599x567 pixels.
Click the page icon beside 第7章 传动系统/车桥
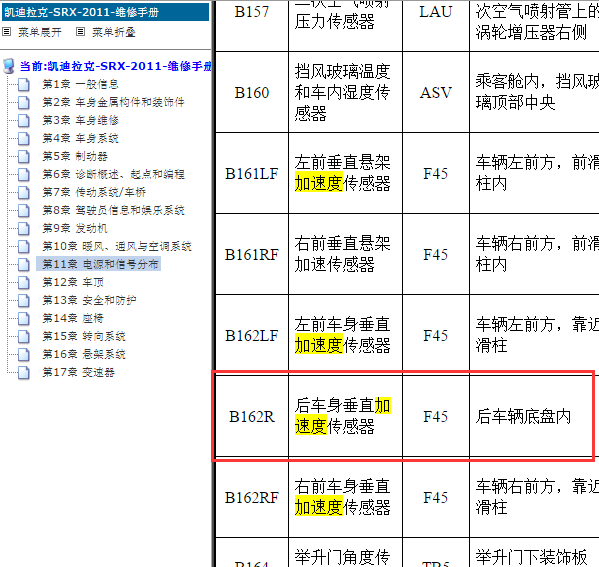coord(24,192)
